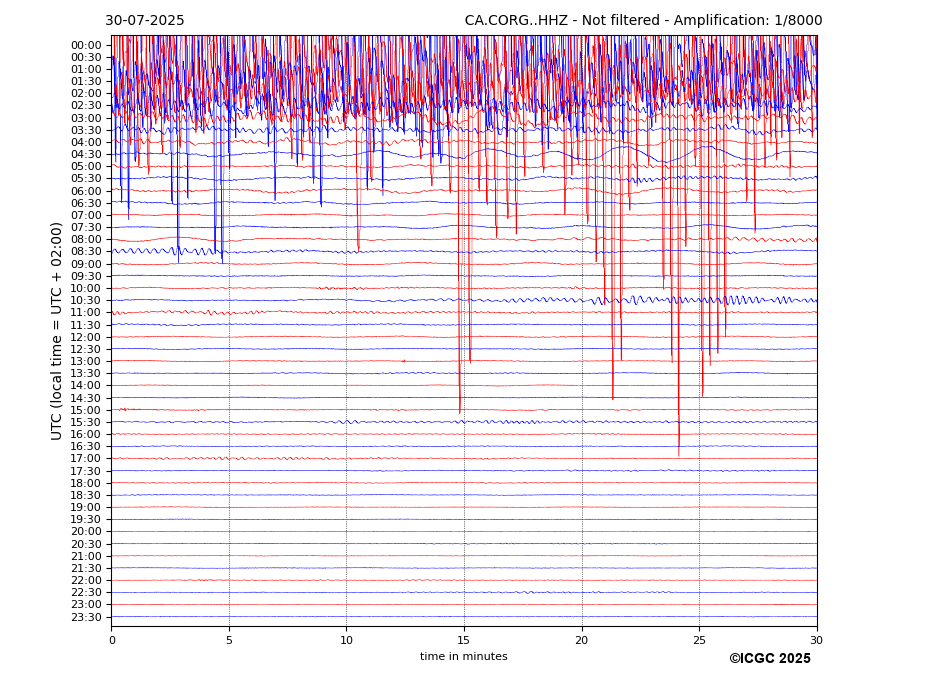Click the 07:30 time row label

pyautogui.click(x=86, y=228)
